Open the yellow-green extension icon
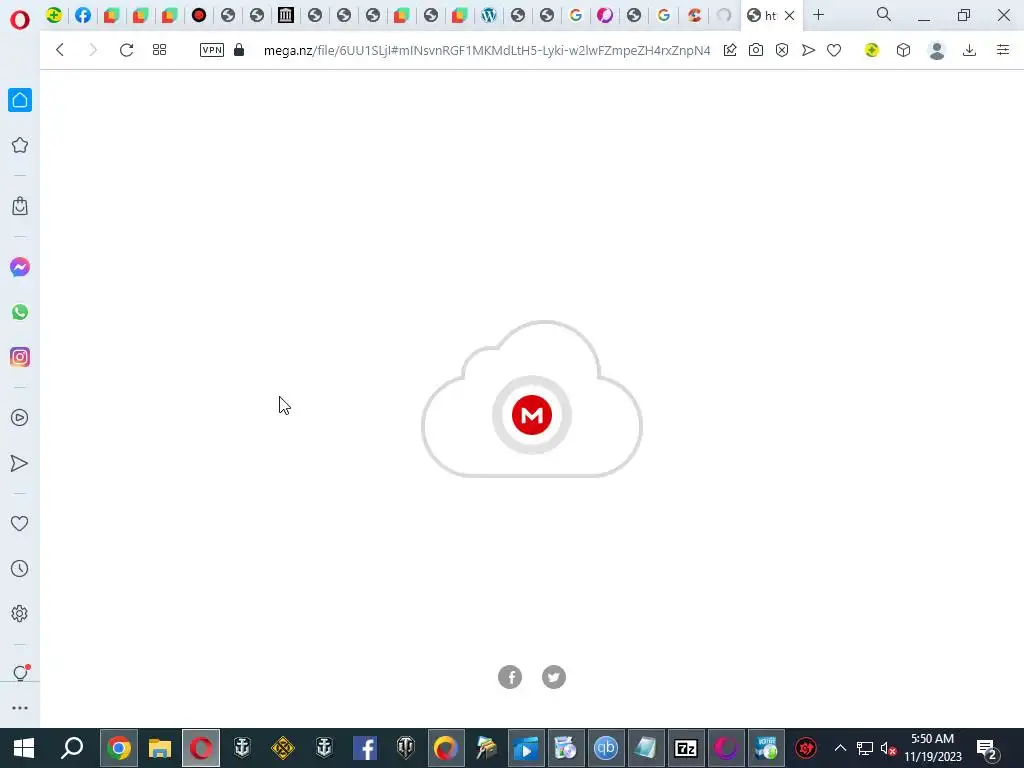 point(872,50)
